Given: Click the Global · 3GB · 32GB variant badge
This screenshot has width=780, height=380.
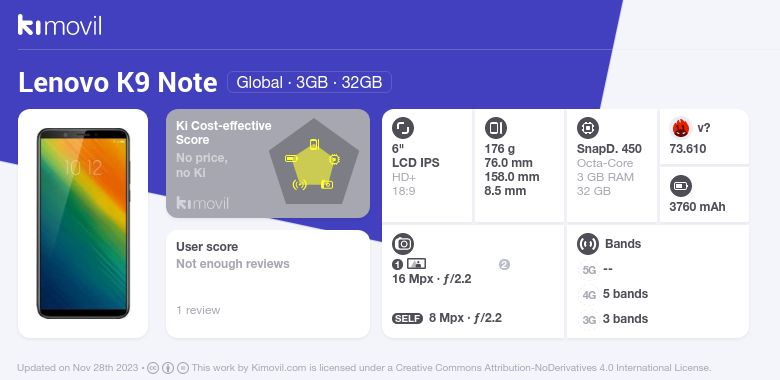Looking at the screenshot, I should tap(309, 82).
